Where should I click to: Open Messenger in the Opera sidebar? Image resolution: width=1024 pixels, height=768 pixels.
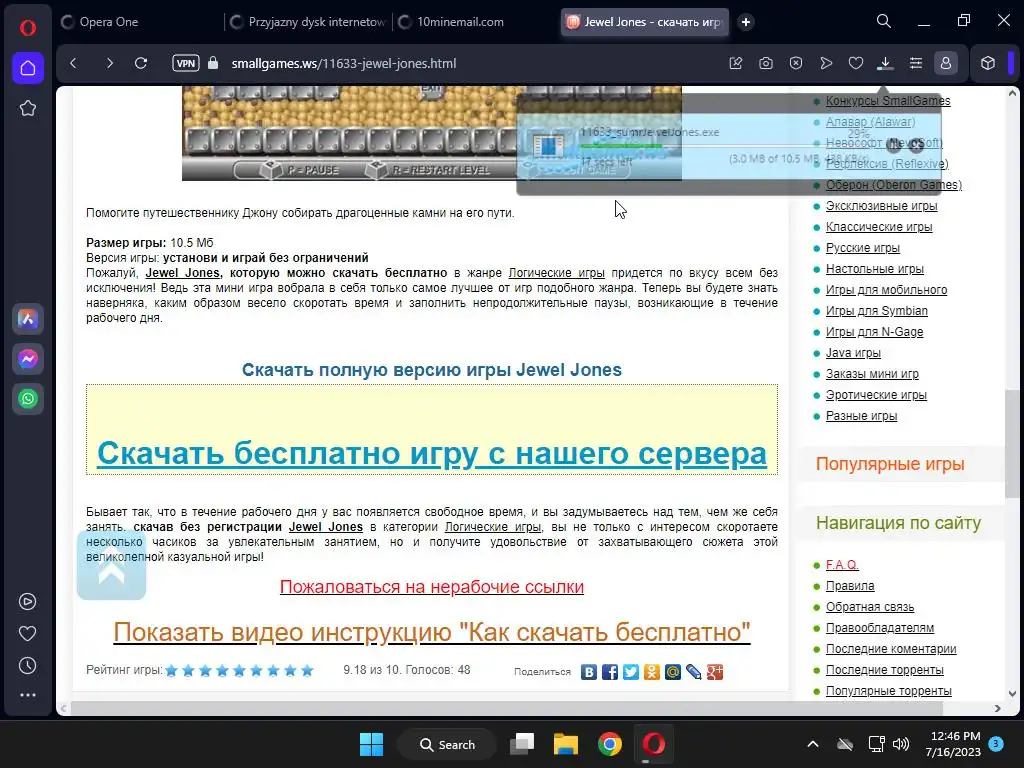click(27, 359)
